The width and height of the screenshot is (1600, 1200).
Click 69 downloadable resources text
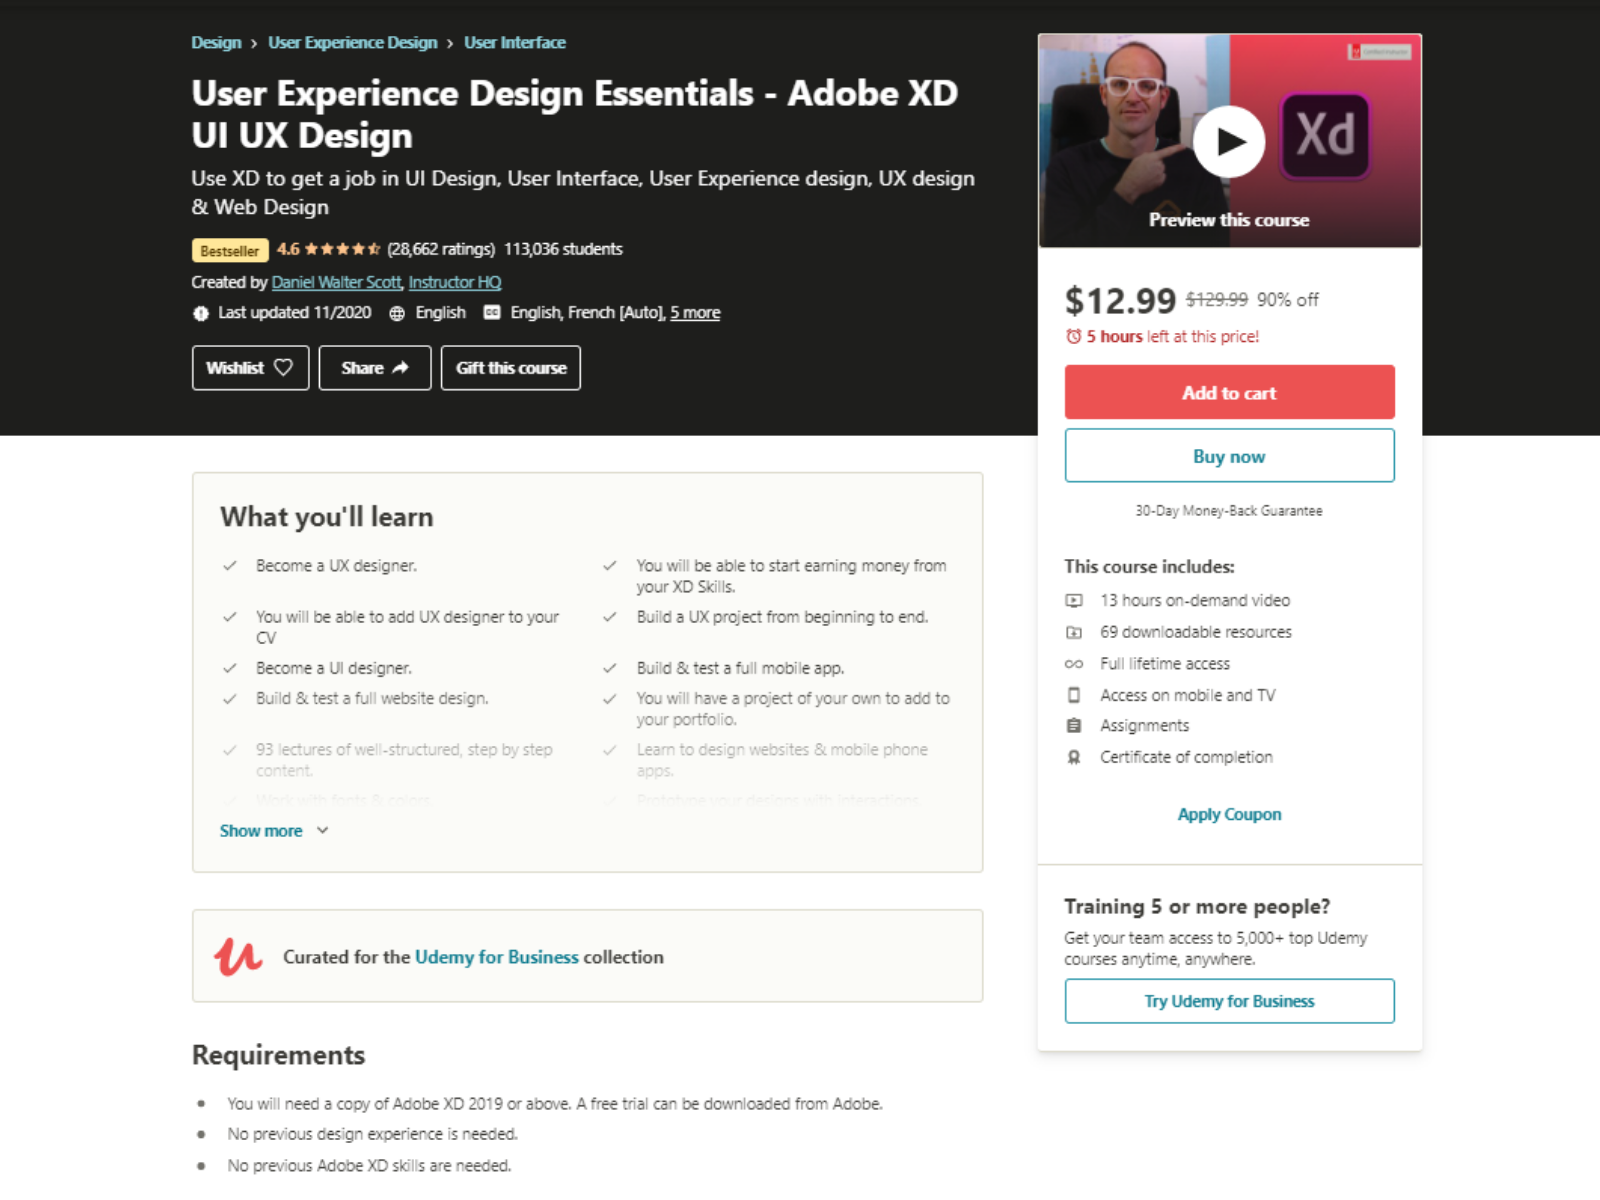(1196, 632)
